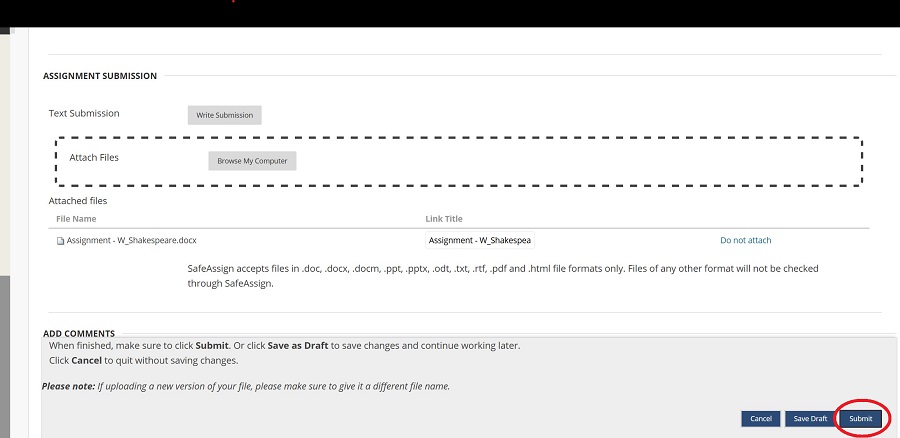The width and height of the screenshot is (900, 438).
Task: Click the 'When finished' instruction line
Action: point(284,345)
